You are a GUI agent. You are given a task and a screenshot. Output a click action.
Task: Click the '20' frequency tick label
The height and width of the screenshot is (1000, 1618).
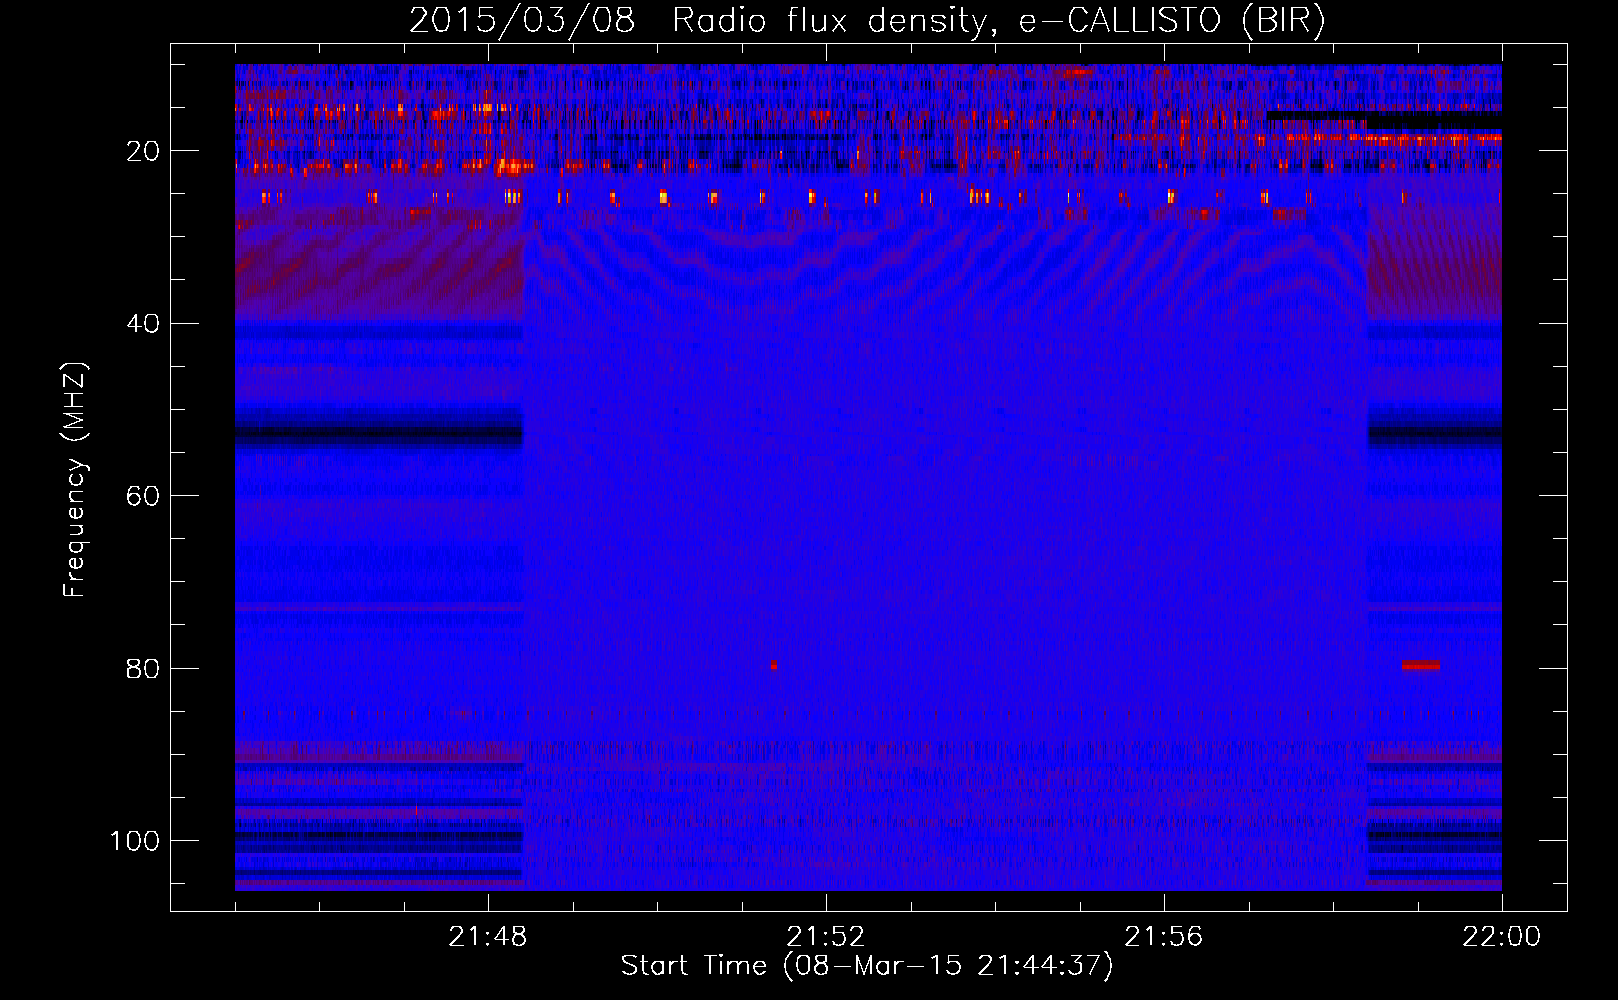pyautogui.click(x=143, y=151)
